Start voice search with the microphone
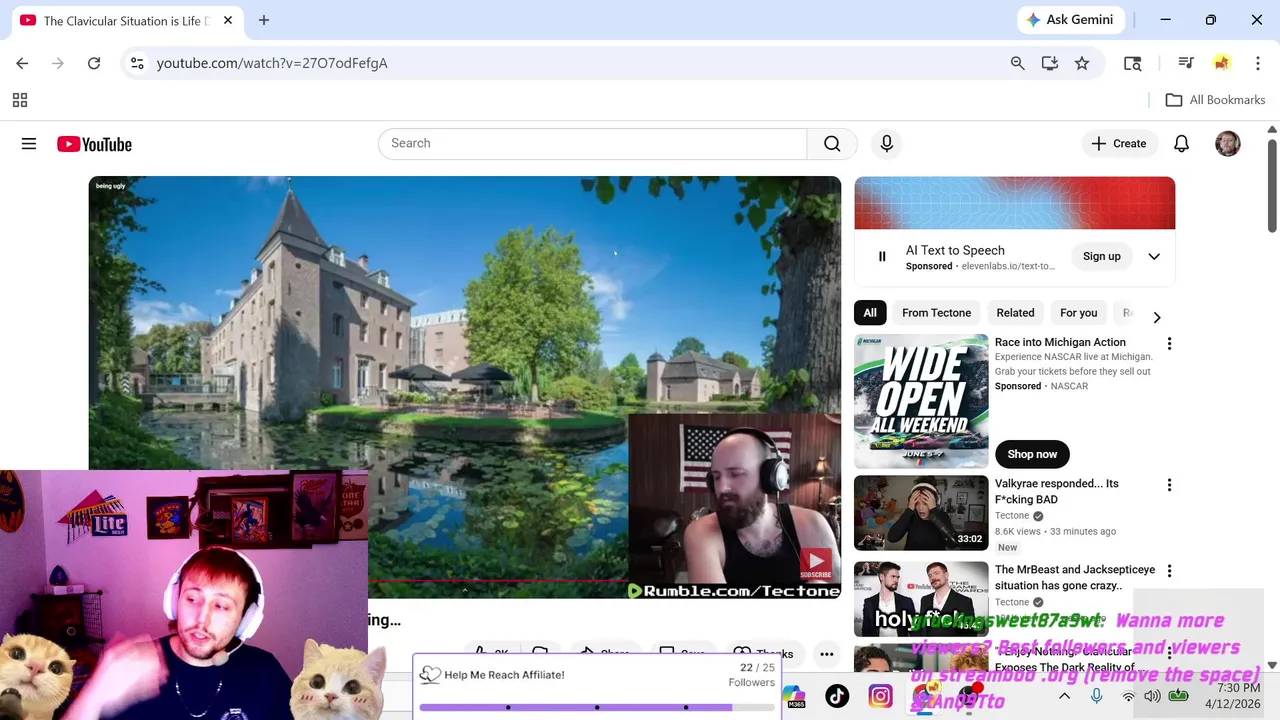Image resolution: width=1280 pixels, height=720 pixels. [x=886, y=144]
